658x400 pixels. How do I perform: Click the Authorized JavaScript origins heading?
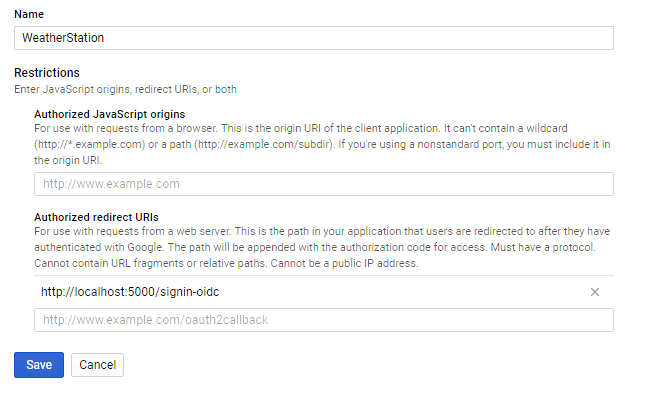click(x=110, y=114)
